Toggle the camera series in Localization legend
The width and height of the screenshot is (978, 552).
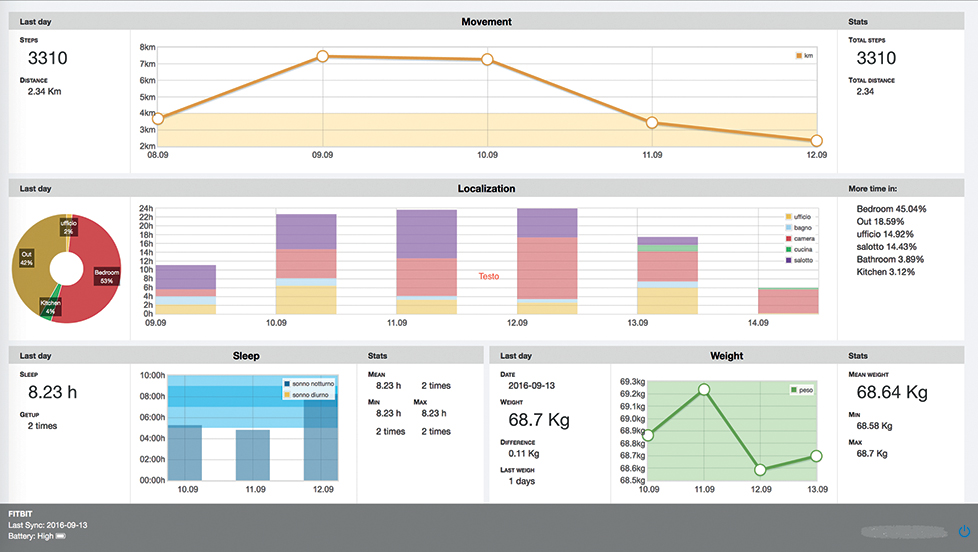(x=790, y=238)
